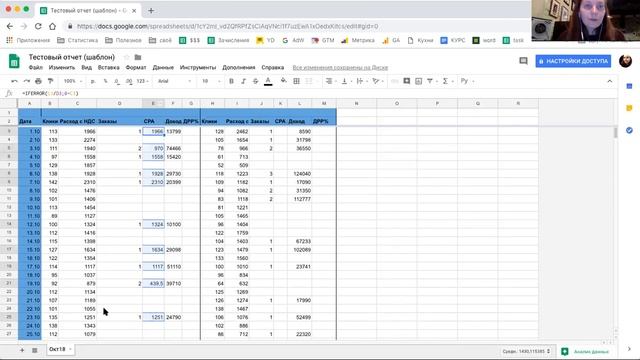
Task: Click the НАСТРОЙКИ ДОСТУПА share button
Action: click(x=573, y=61)
